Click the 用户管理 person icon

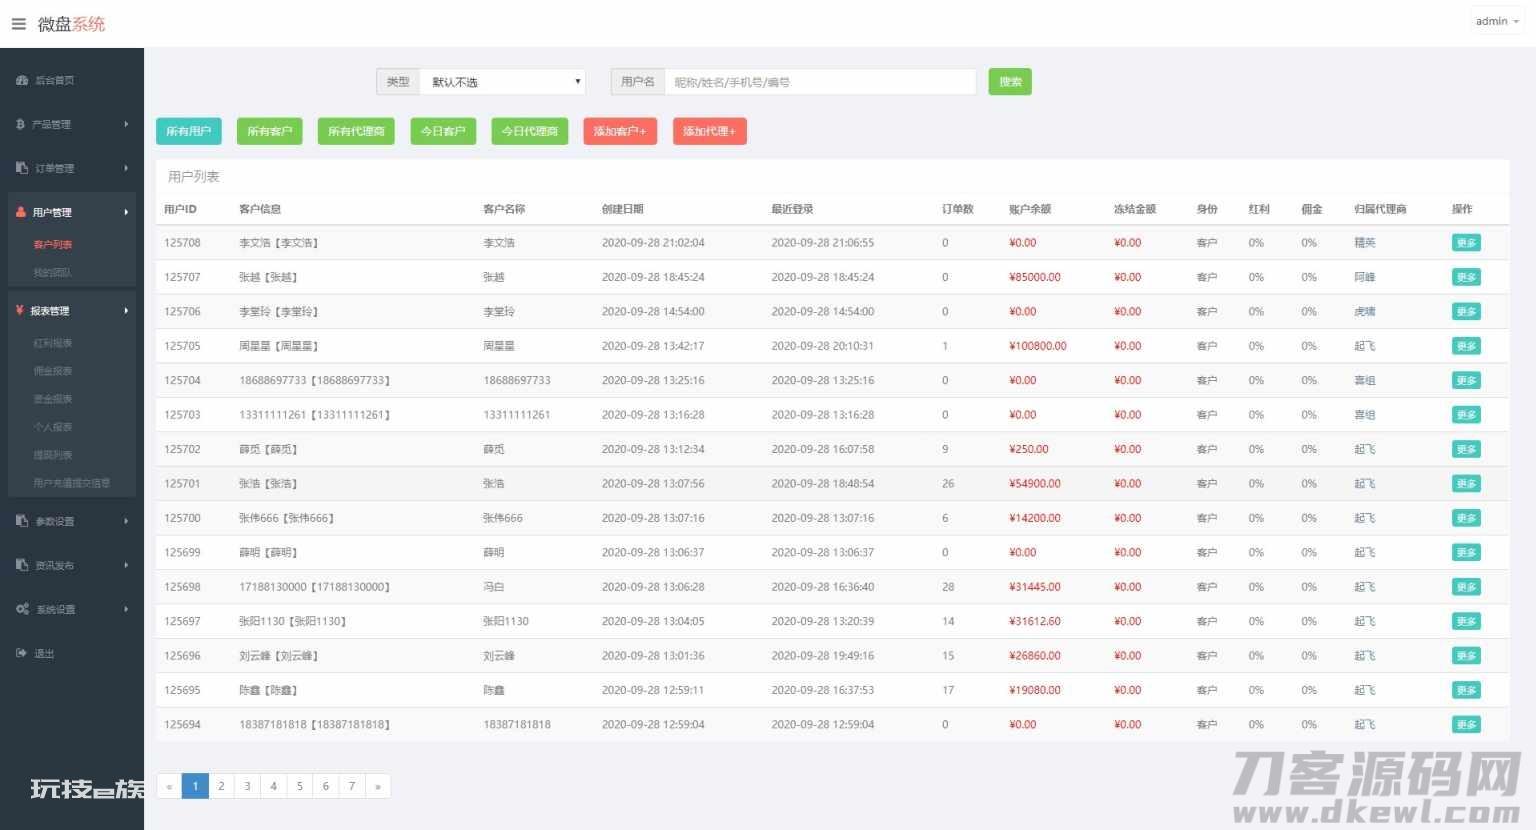click(x=21, y=212)
